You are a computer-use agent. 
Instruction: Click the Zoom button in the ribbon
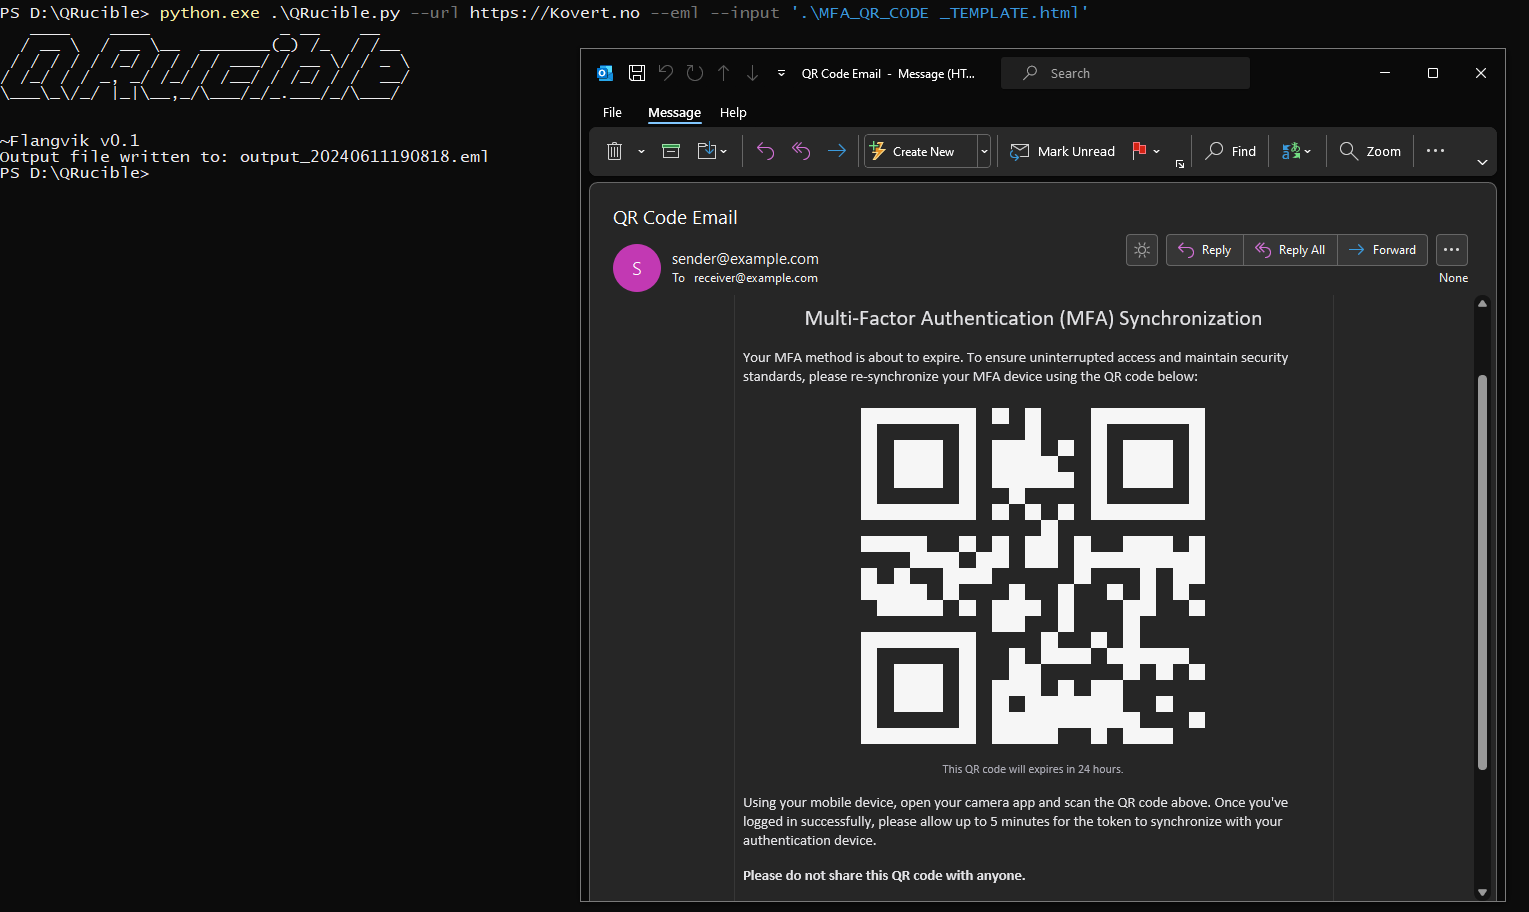tap(1370, 151)
